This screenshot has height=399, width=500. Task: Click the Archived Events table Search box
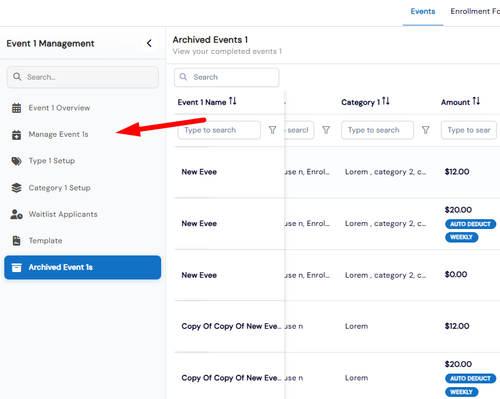pos(226,77)
